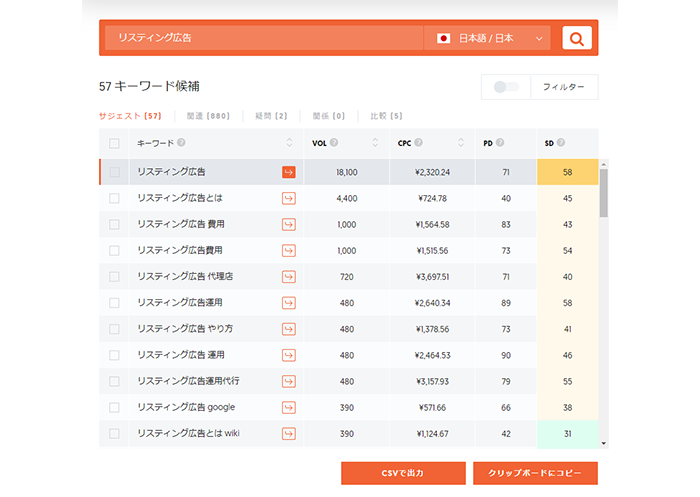
Task: Toggle the filter switch
Action: pos(506,87)
